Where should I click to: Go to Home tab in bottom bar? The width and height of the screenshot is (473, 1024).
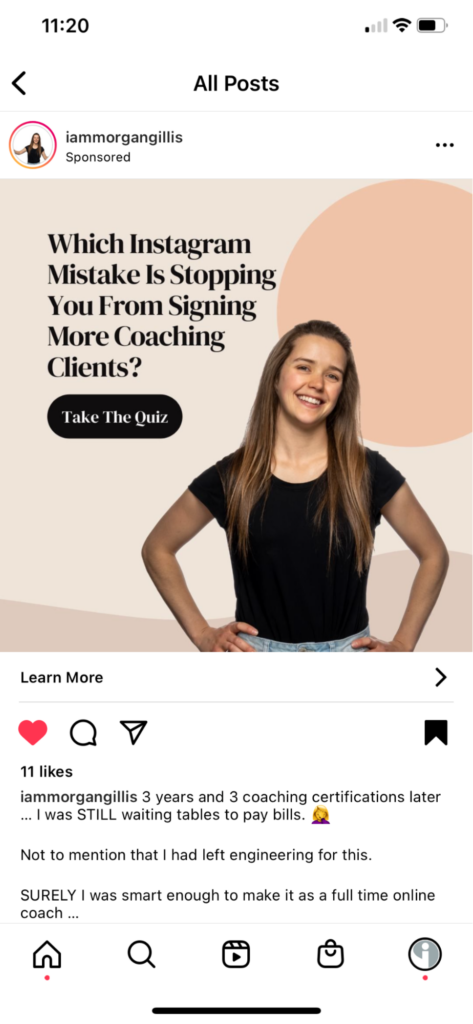click(x=47, y=955)
